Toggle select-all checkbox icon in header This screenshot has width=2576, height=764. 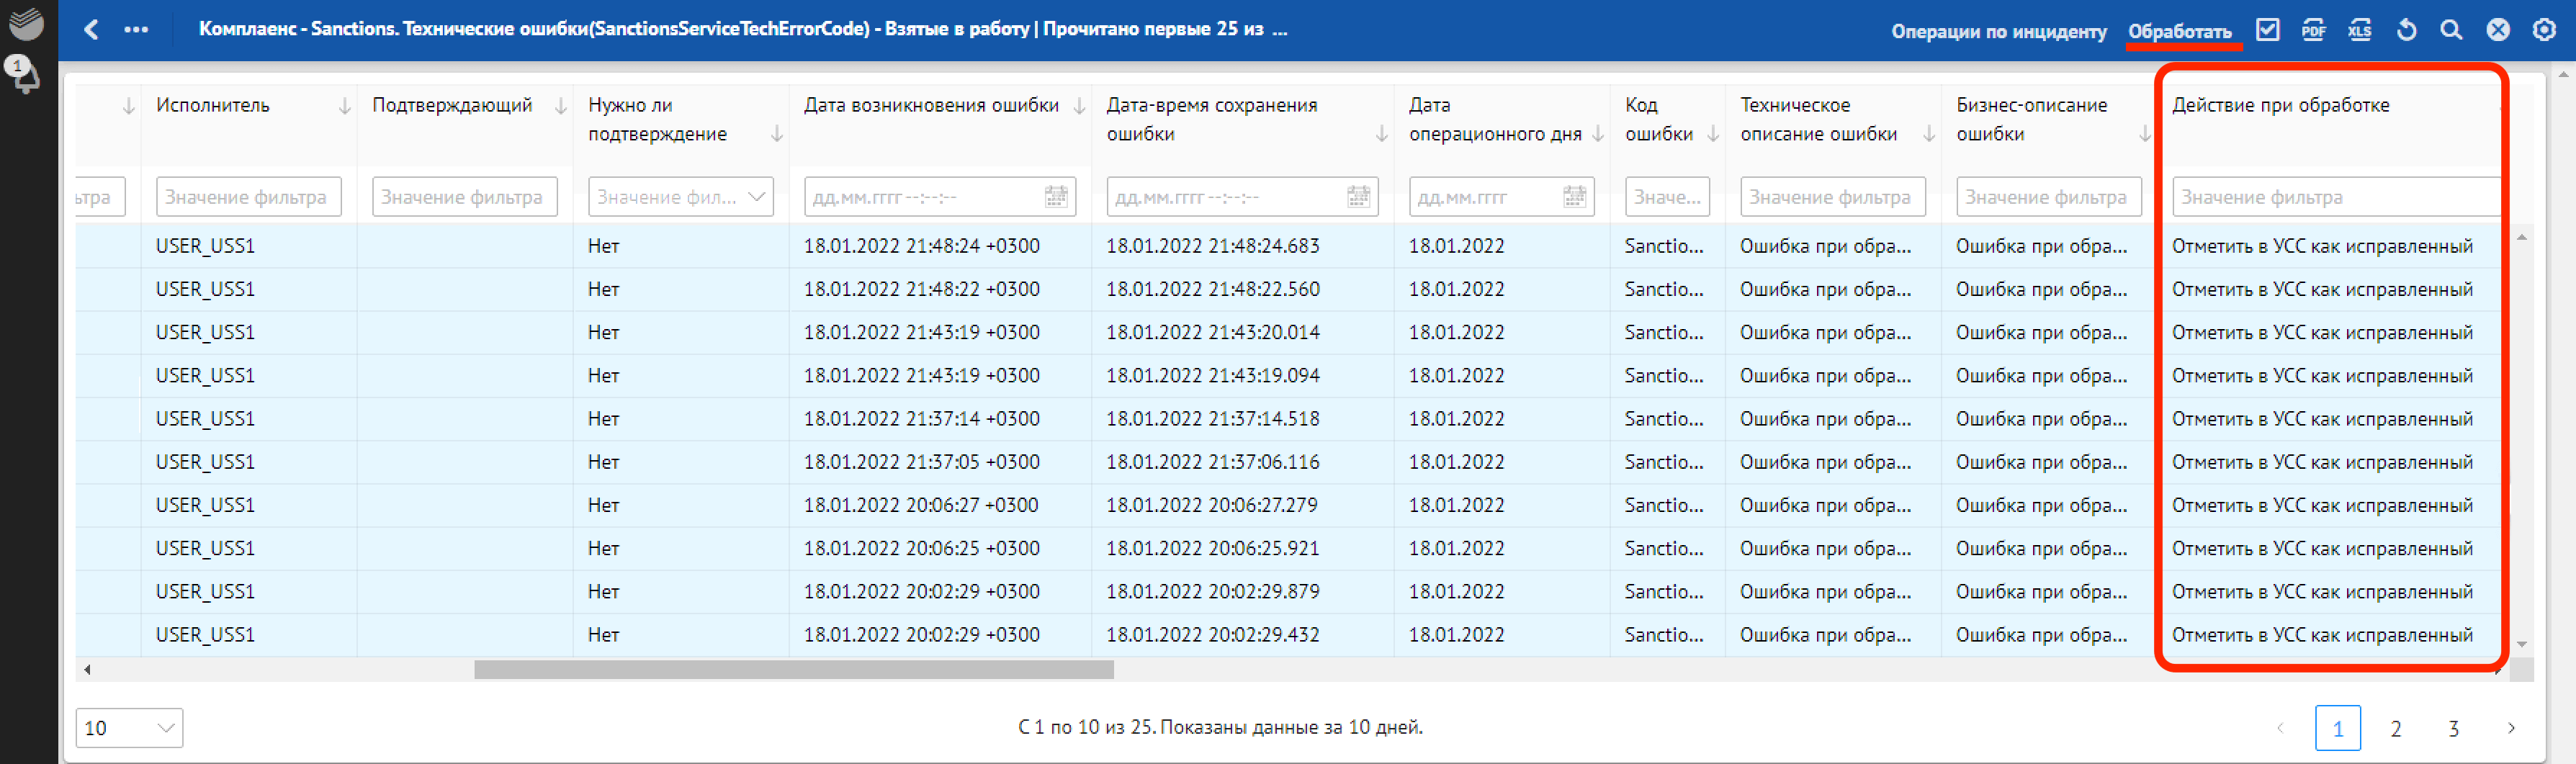click(x=2268, y=30)
